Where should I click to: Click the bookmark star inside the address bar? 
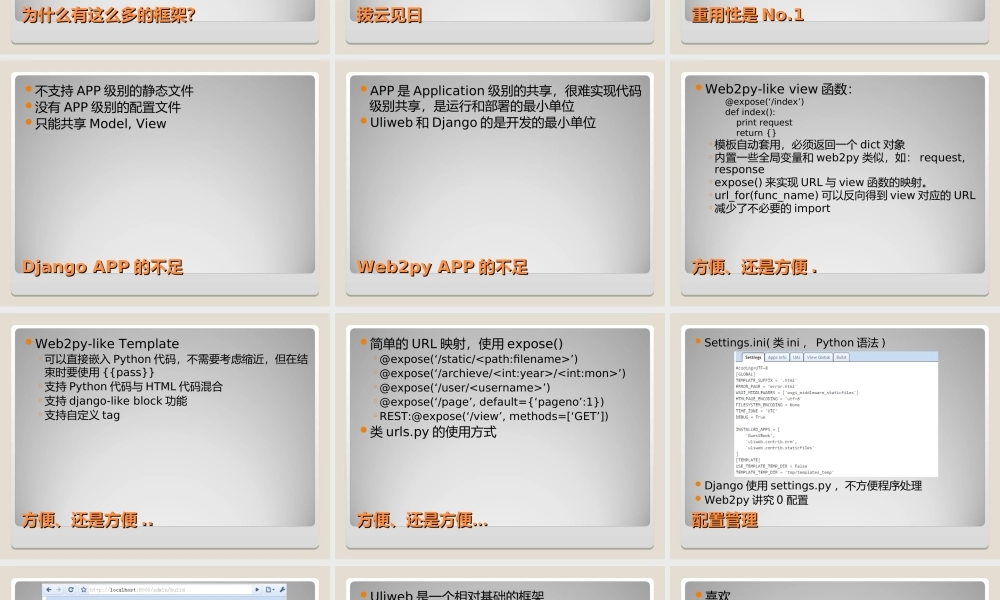point(84,589)
